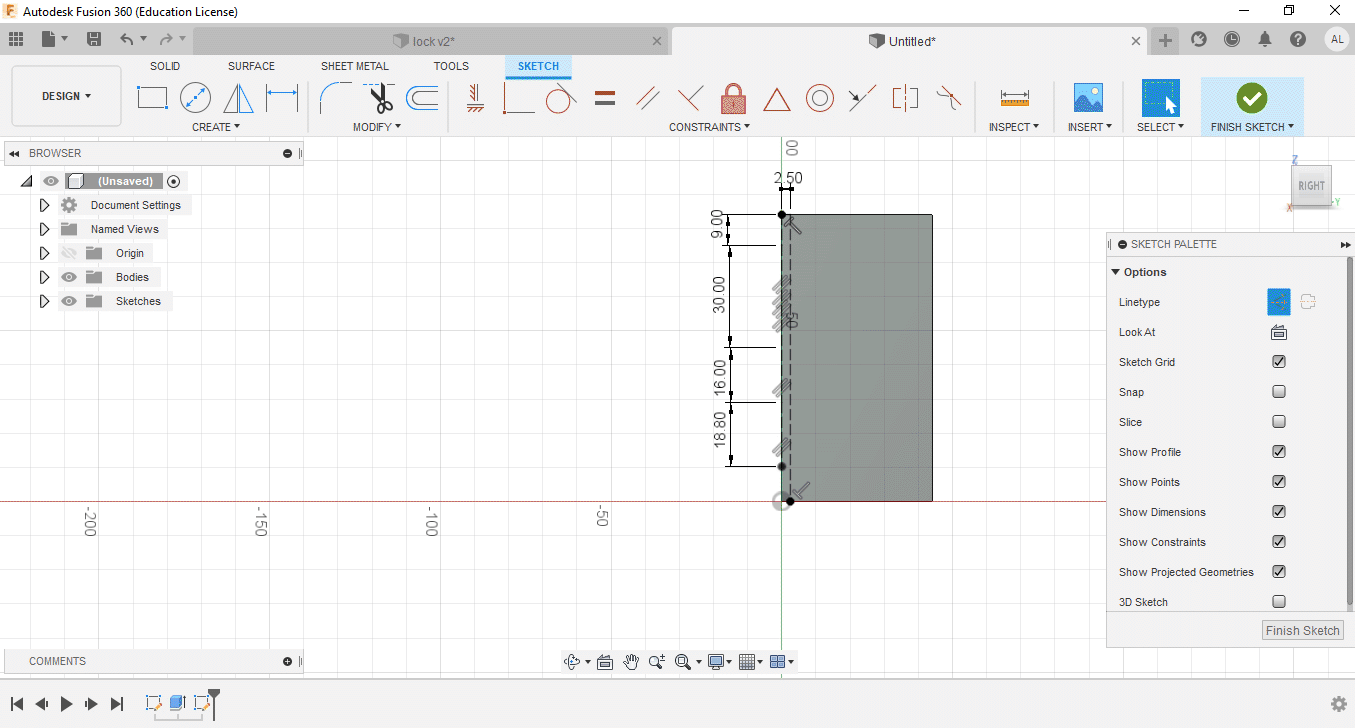The image size is (1355, 728).
Task: Select the 2-Point Circle sketch tool
Action: (x=195, y=98)
